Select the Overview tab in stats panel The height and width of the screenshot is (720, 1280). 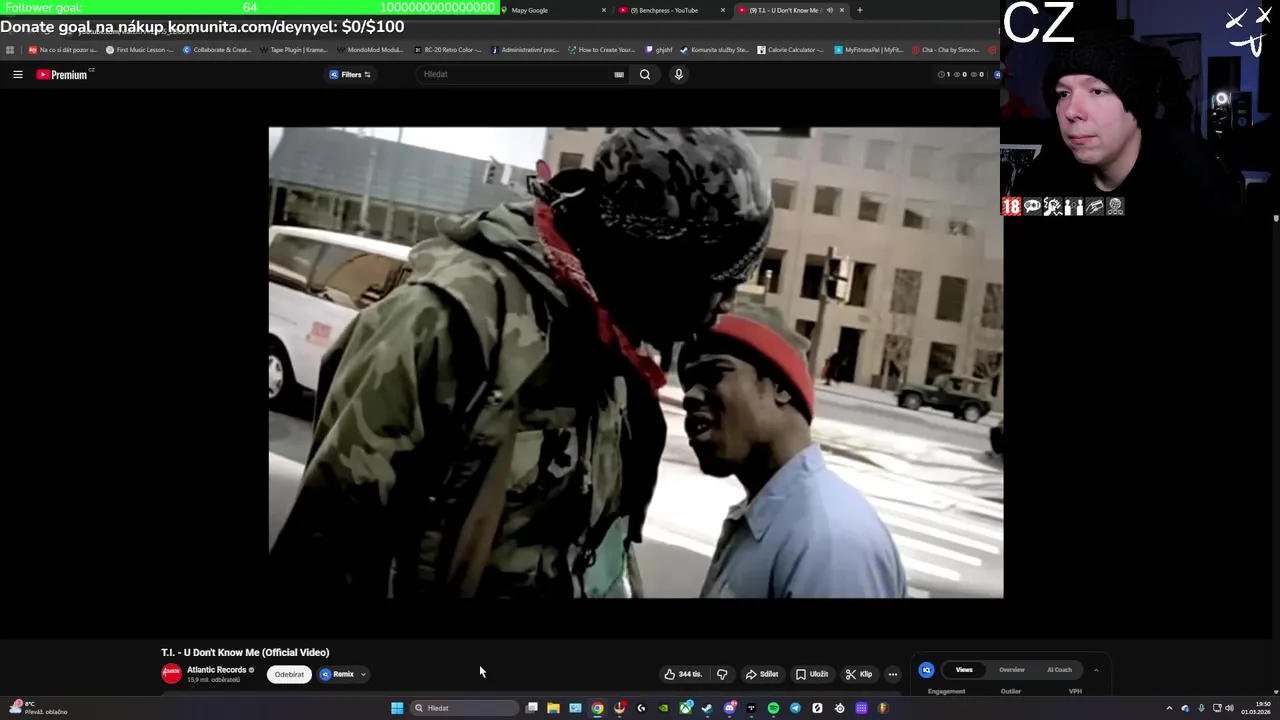tap(1012, 670)
